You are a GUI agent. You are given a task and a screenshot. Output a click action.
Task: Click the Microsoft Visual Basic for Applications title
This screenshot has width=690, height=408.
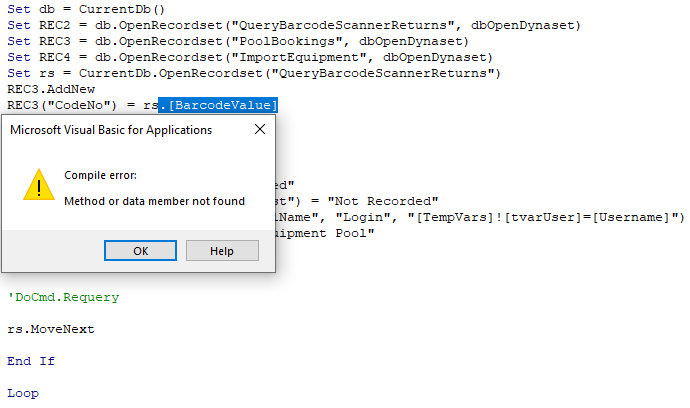110,130
